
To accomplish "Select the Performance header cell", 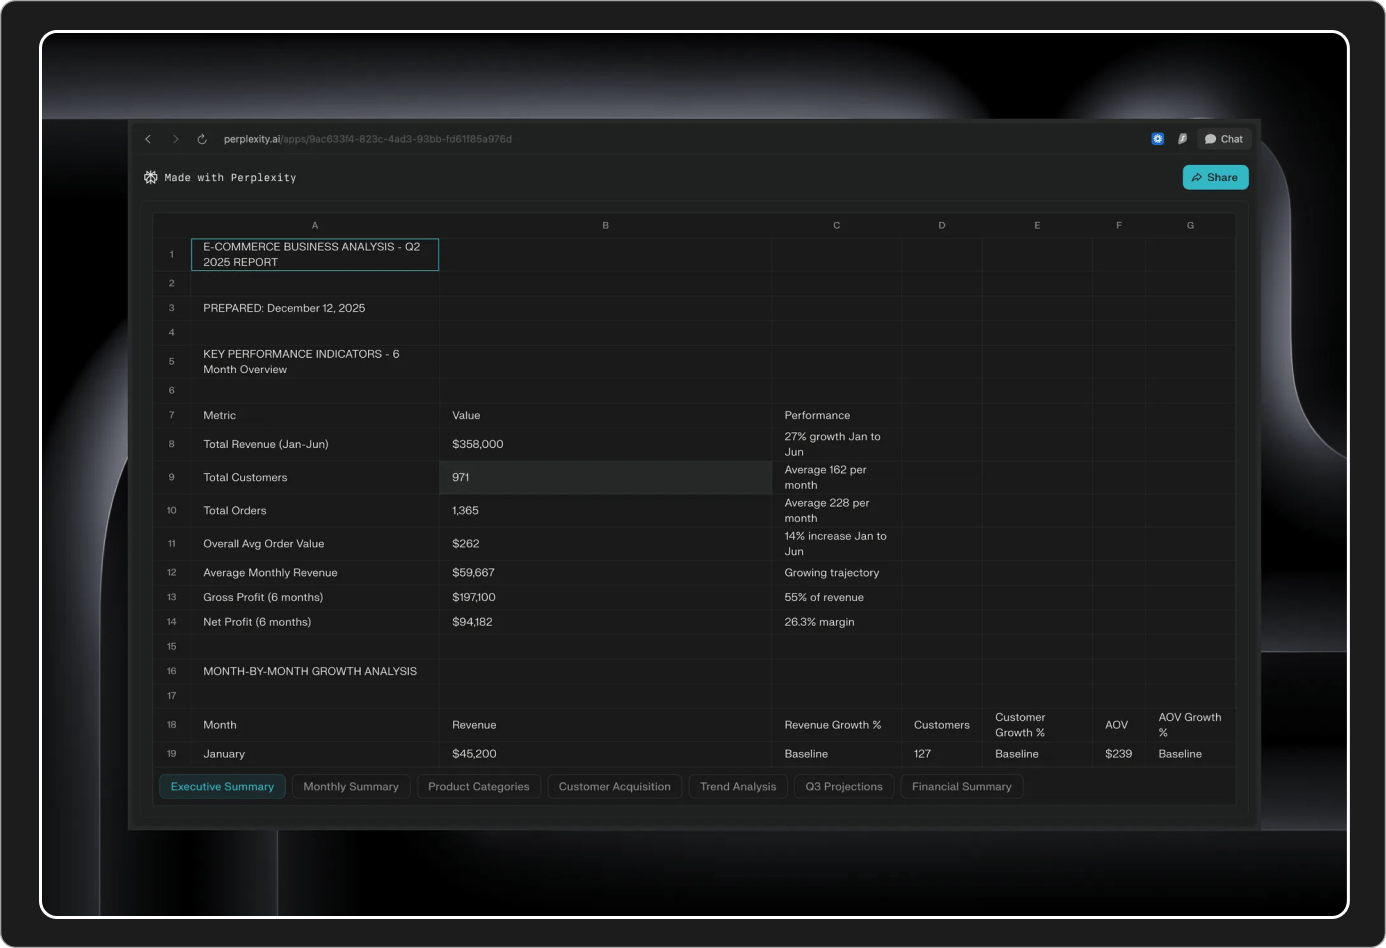I will click(837, 415).
